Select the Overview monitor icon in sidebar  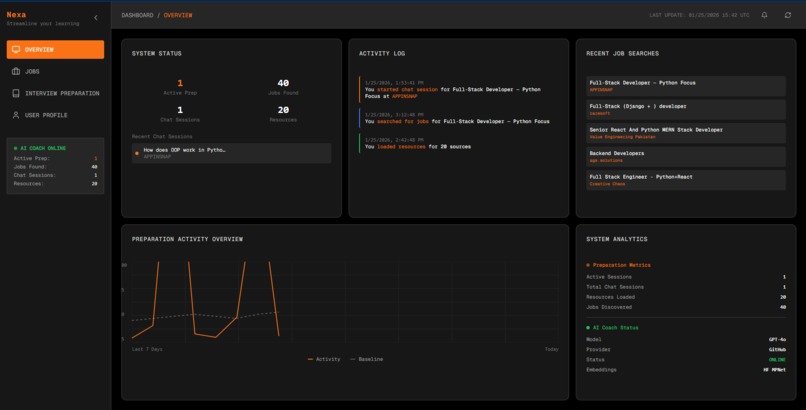(16, 49)
